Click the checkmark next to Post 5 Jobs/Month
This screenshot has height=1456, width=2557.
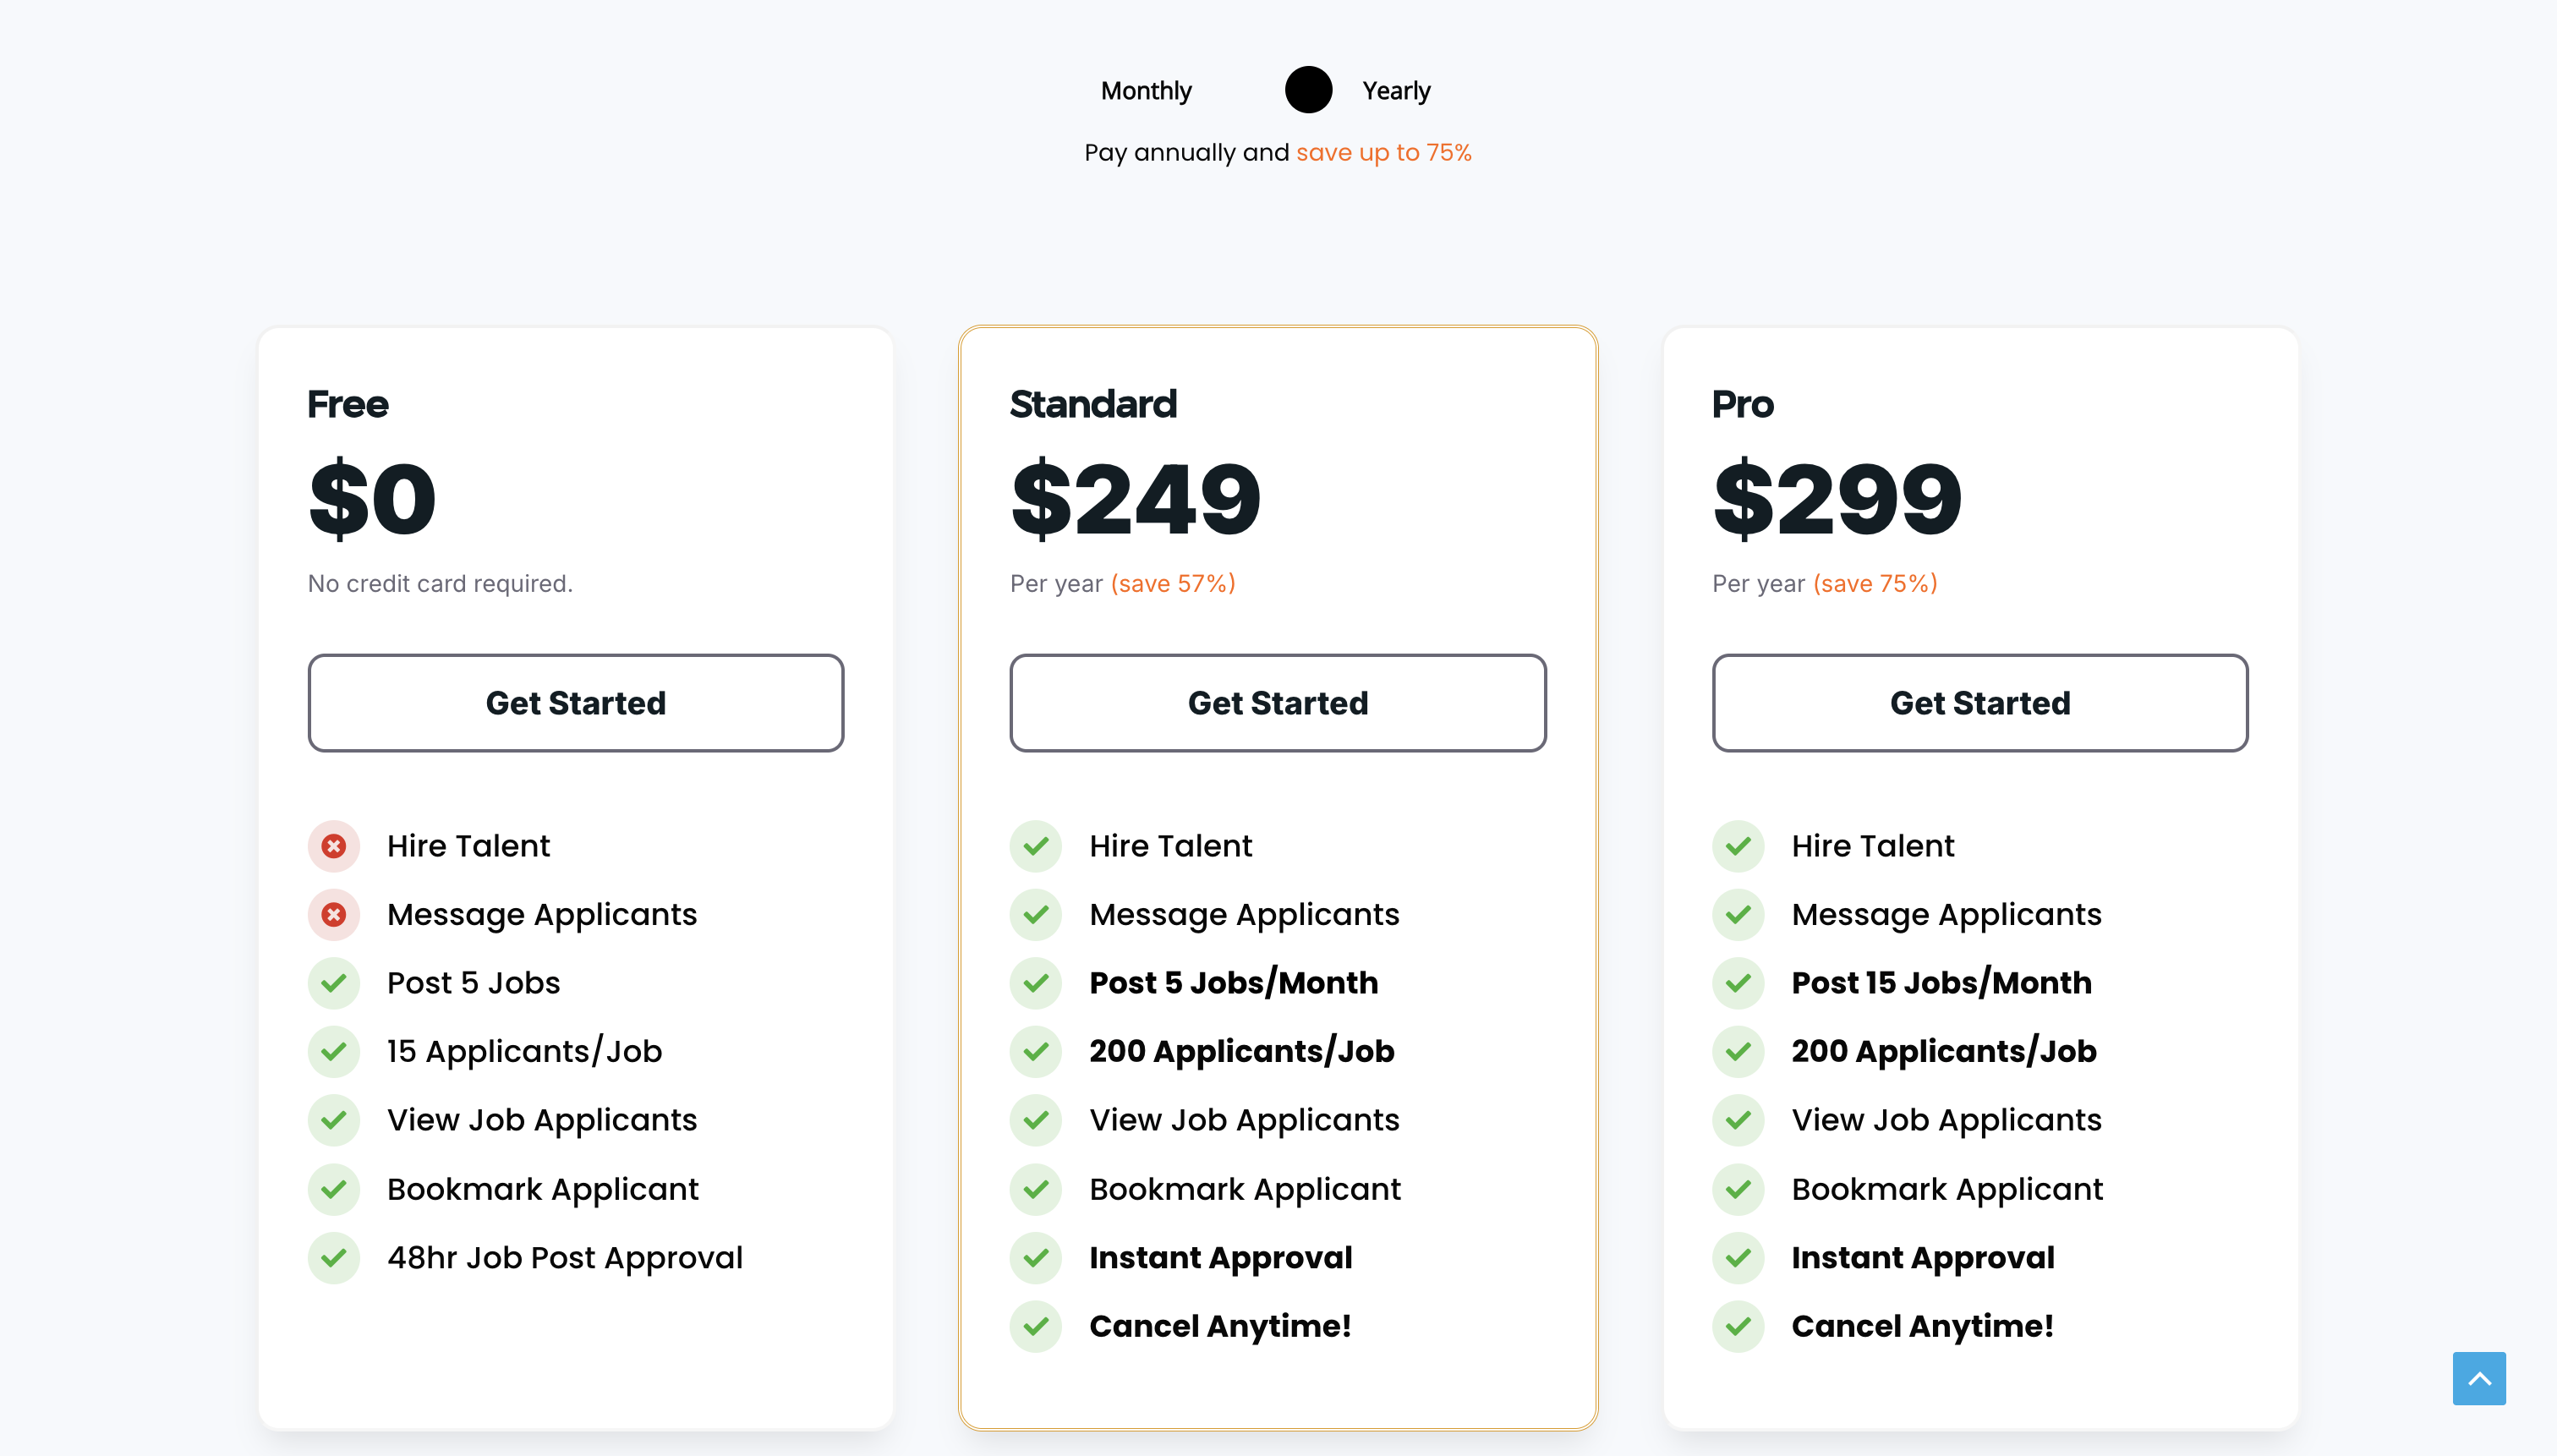click(x=1036, y=983)
